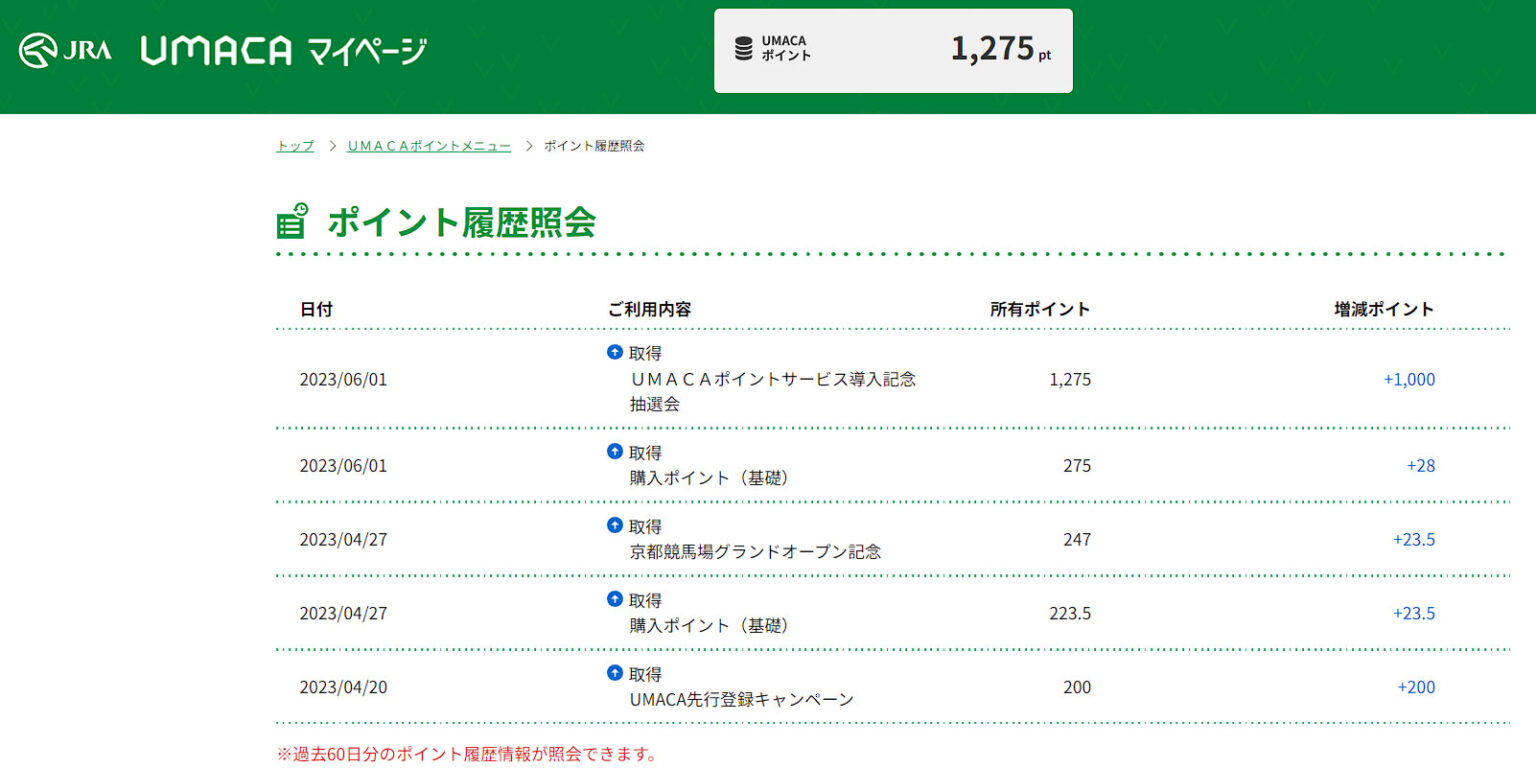Open the UMACAポイントメニュー breadcrumb link

(x=429, y=145)
